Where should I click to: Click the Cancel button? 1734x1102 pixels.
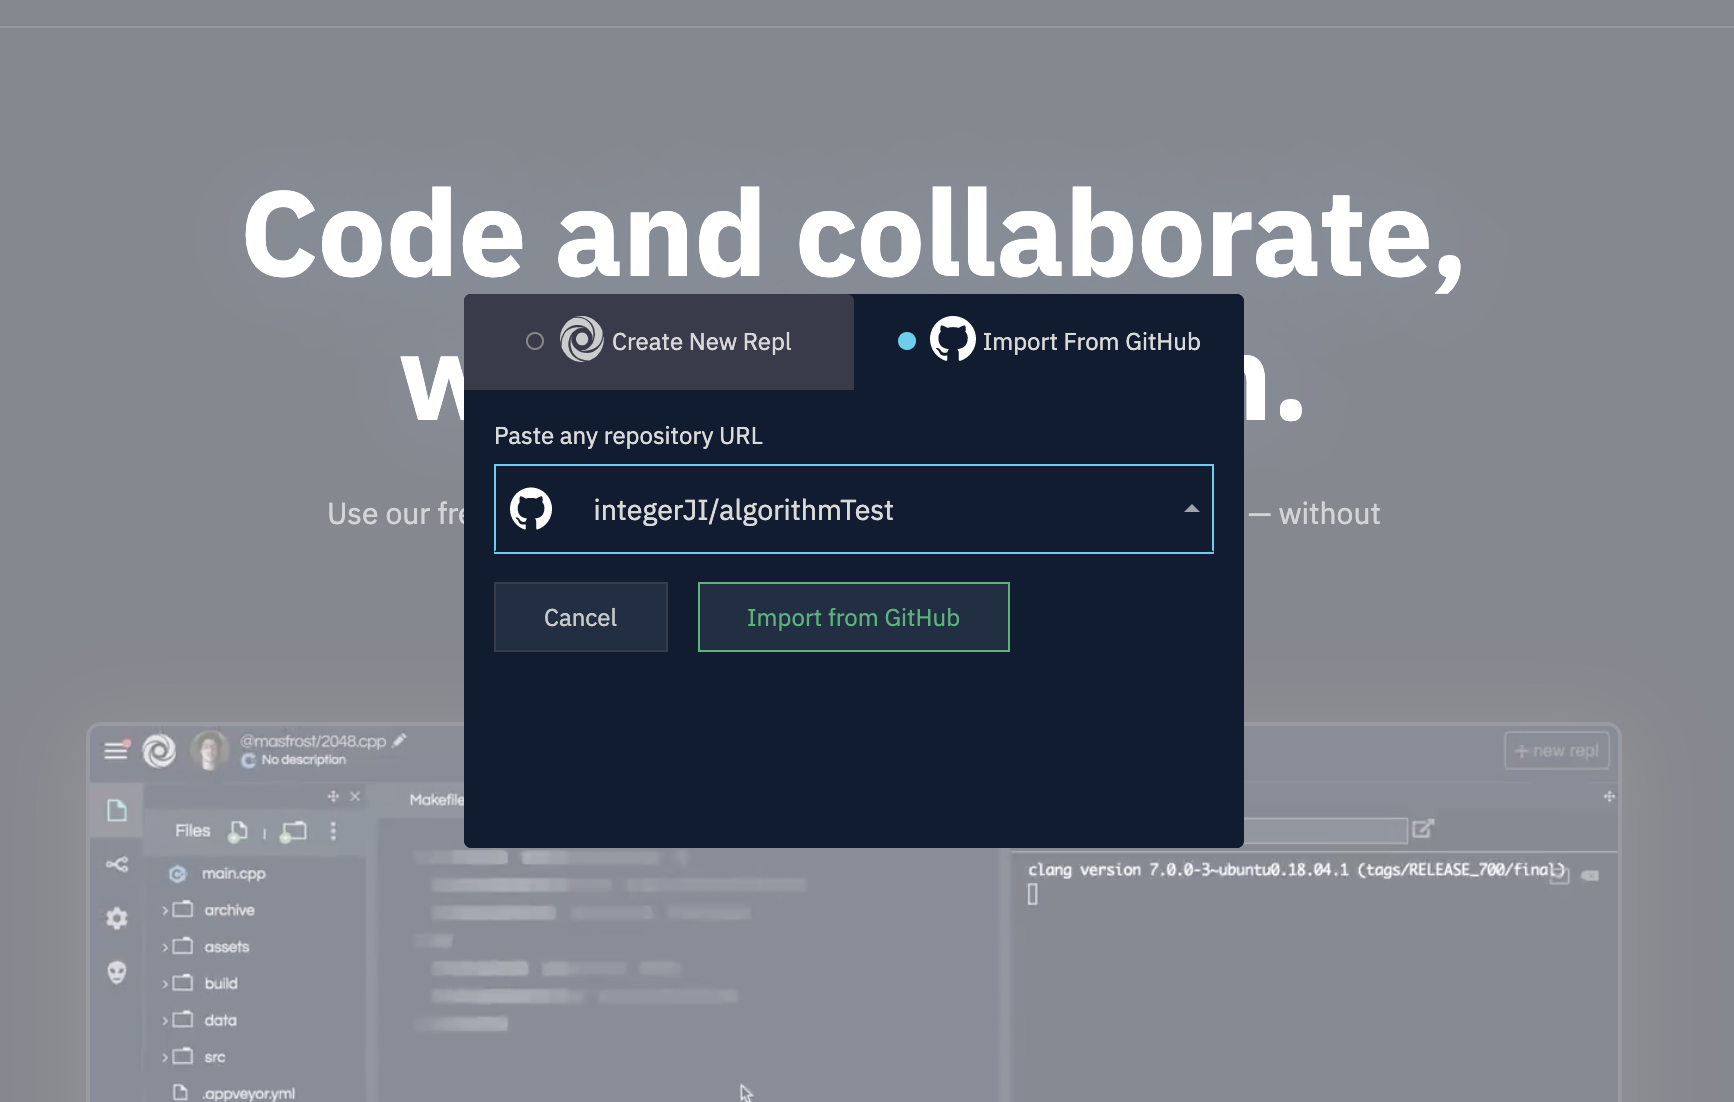[x=580, y=617]
